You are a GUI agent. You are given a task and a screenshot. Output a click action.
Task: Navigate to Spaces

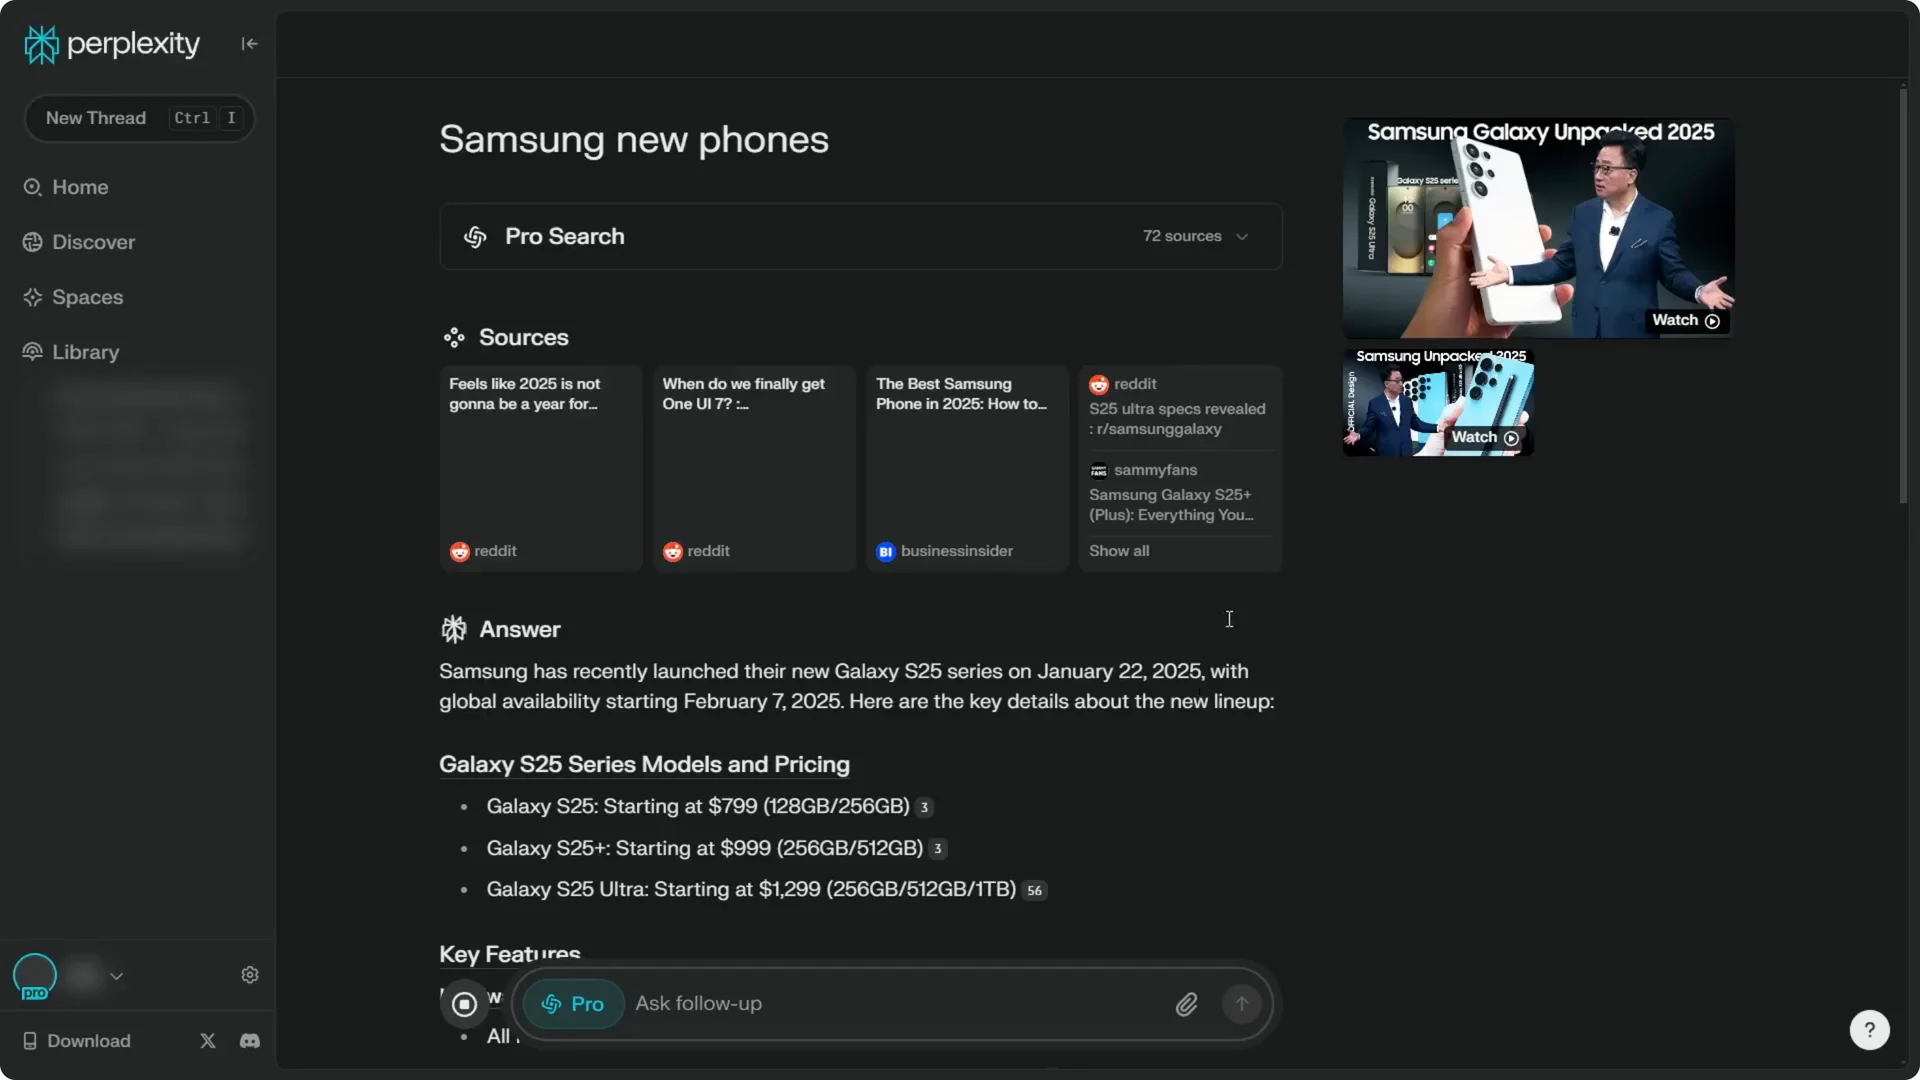point(87,297)
